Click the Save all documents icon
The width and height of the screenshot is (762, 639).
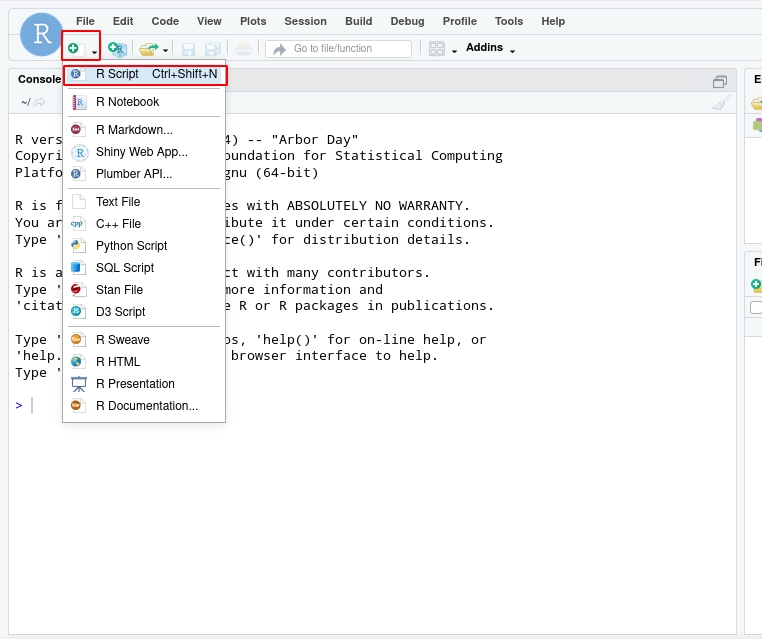(212, 48)
